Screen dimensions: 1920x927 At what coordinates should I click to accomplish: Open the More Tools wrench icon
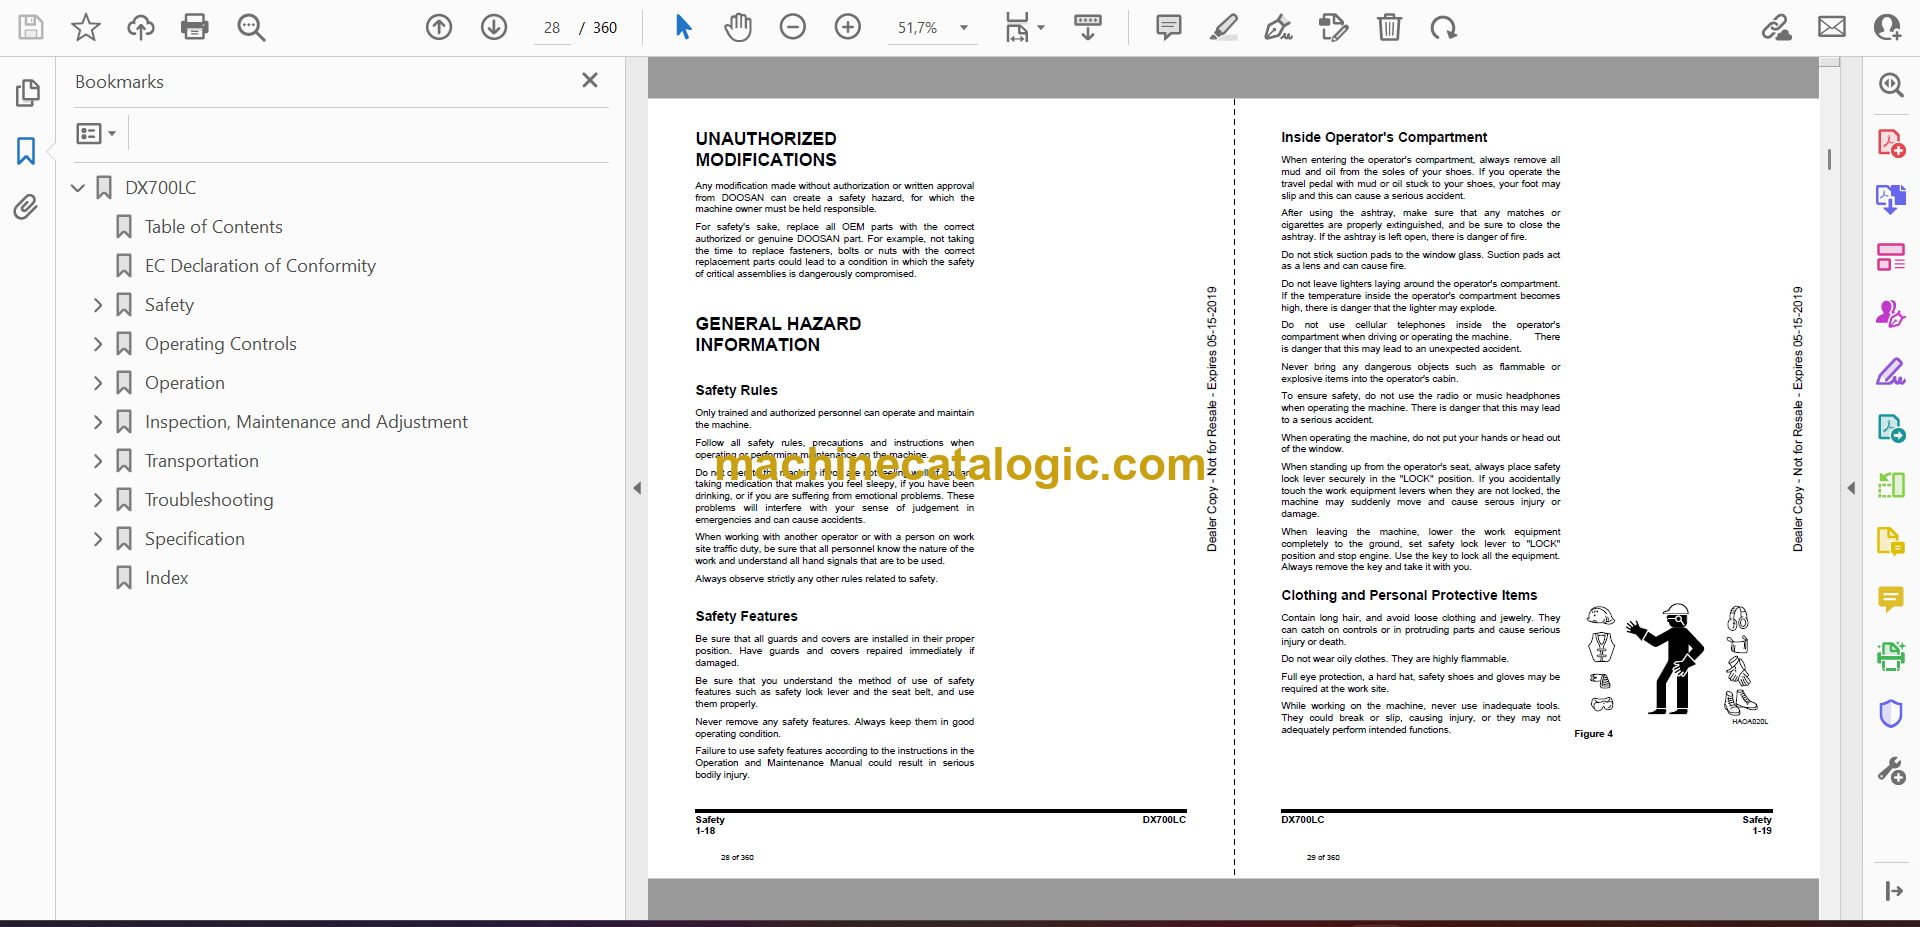point(1890,770)
